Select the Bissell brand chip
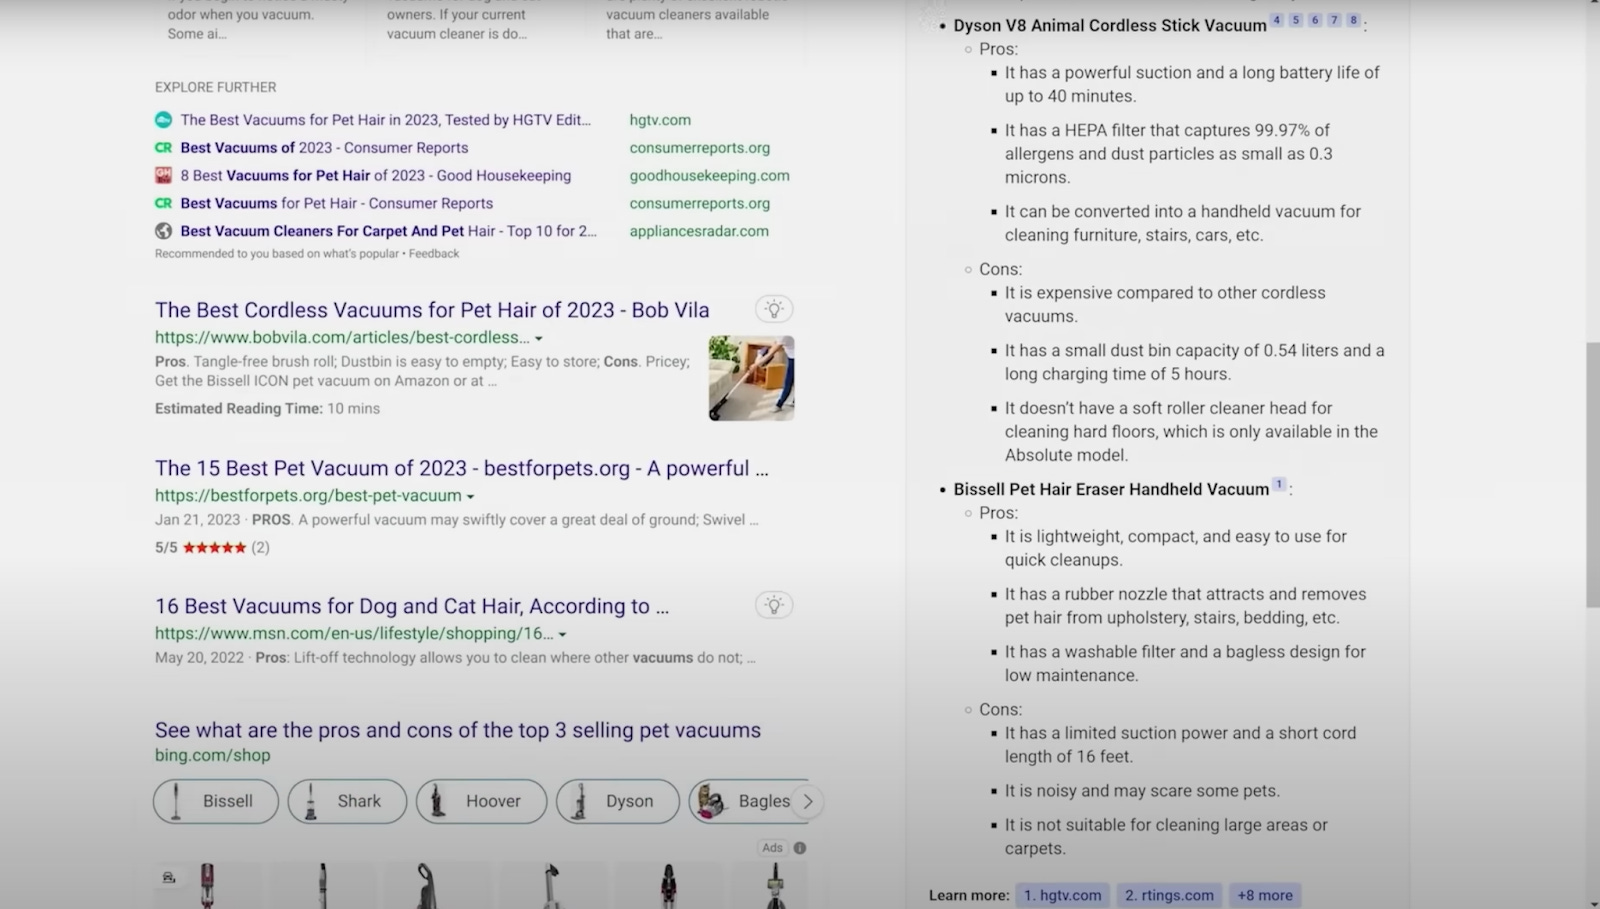 coord(216,801)
